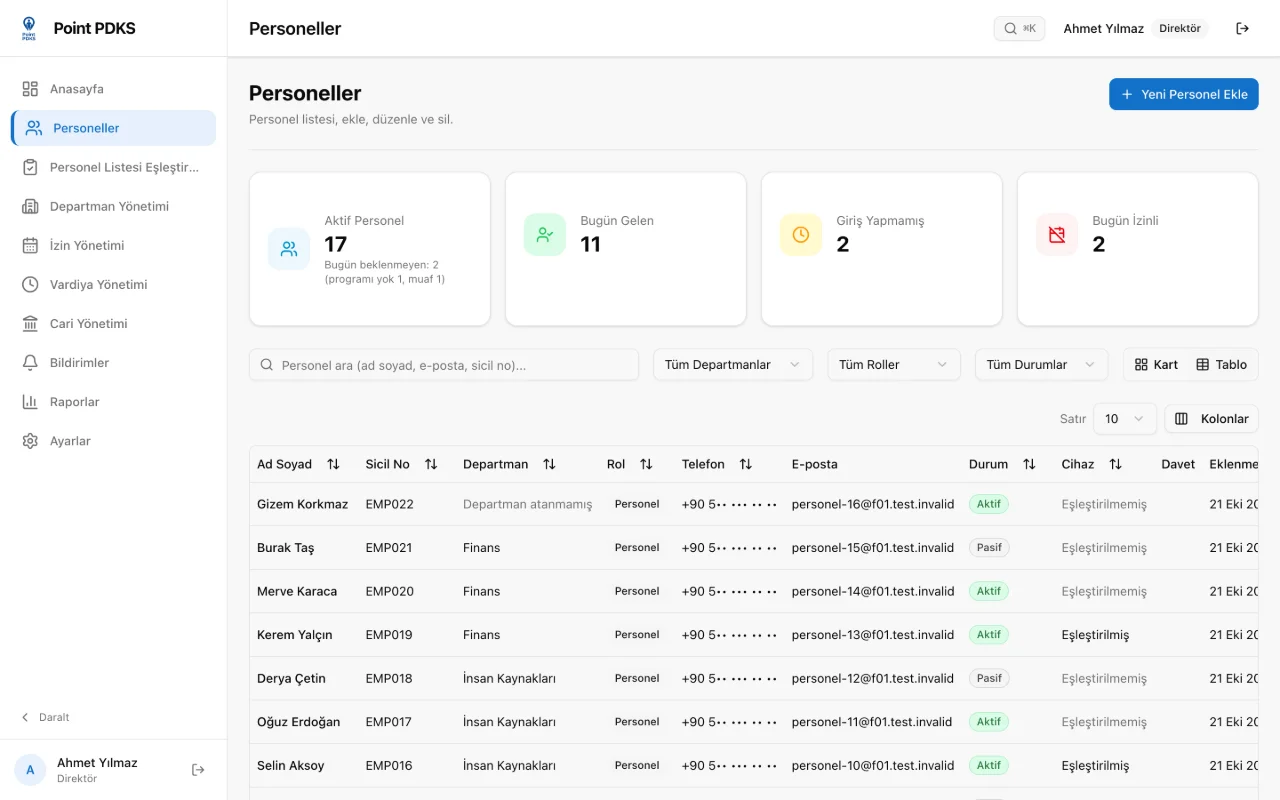Click the Ayarlar gear icon
1280x800 pixels.
click(30, 440)
